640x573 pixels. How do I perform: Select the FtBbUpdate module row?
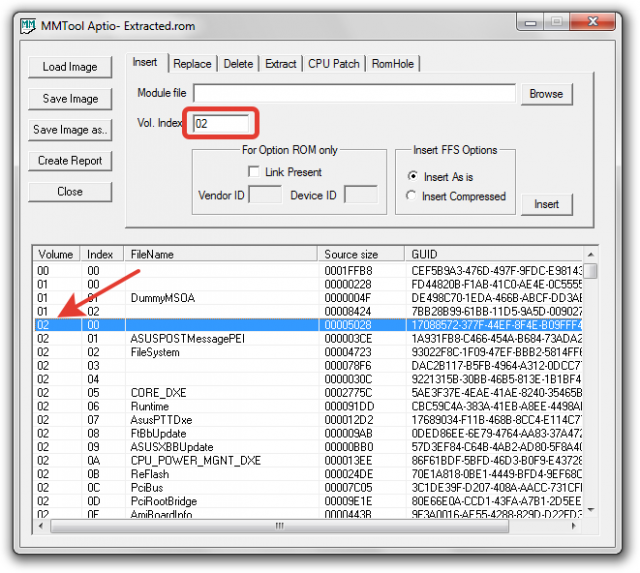pyautogui.click(x=308, y=433)
